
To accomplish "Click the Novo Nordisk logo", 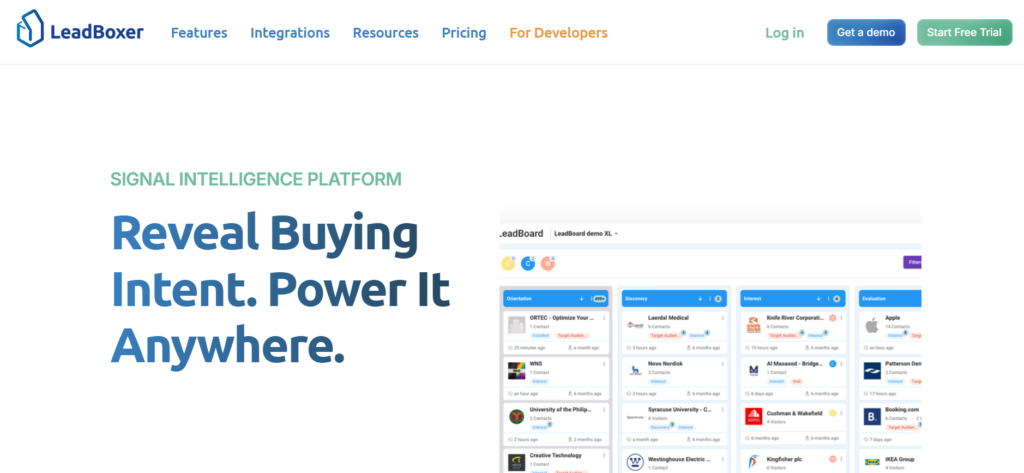I will (635, 371).
